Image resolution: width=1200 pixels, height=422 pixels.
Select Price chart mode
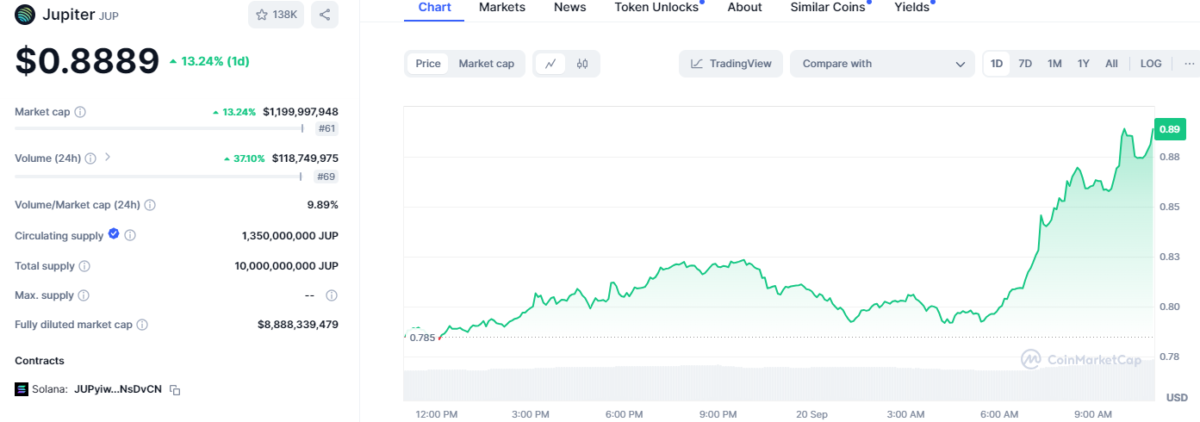tap(428, 63)
